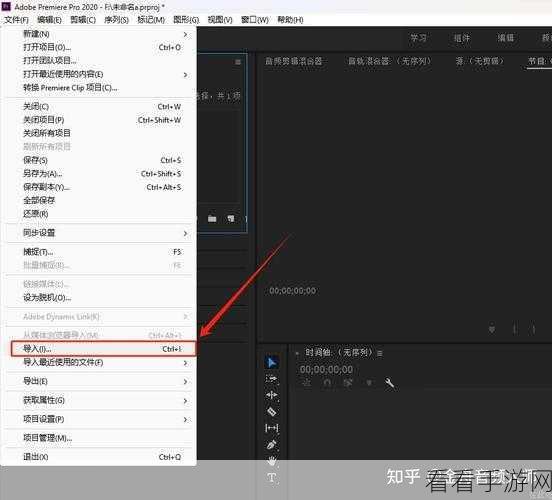Image resolution: width=552 pixels, height=500 pixels.
Task: Click the Add Marker icon in timeline
Action: coord(369,383)
